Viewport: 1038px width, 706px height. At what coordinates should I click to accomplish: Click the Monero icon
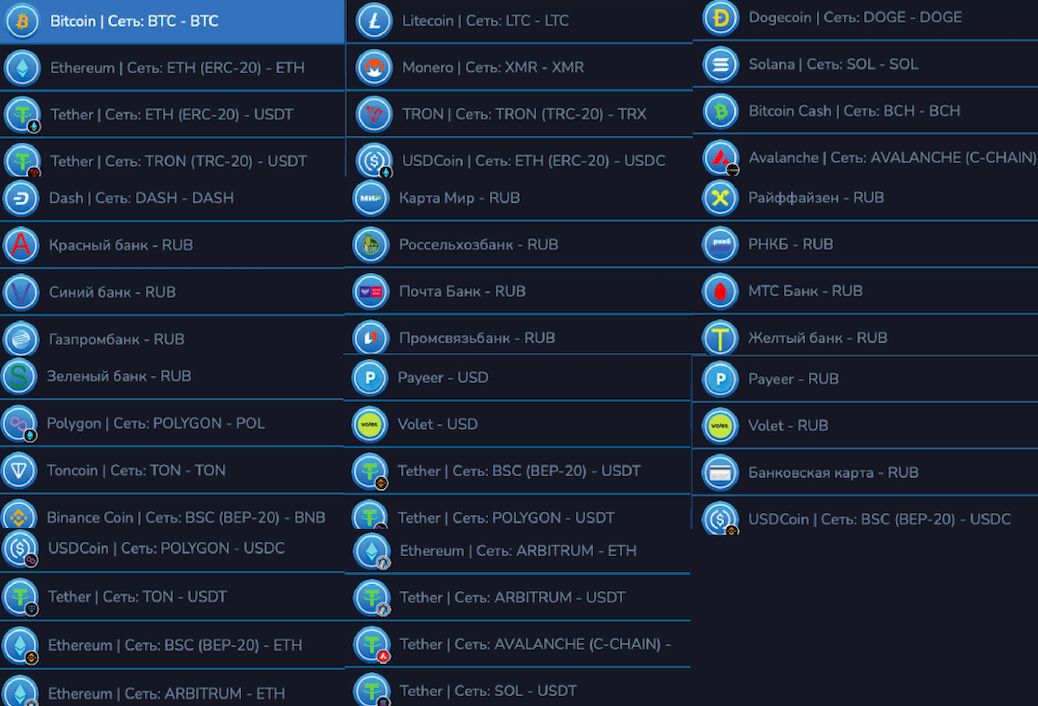point(374,68)
